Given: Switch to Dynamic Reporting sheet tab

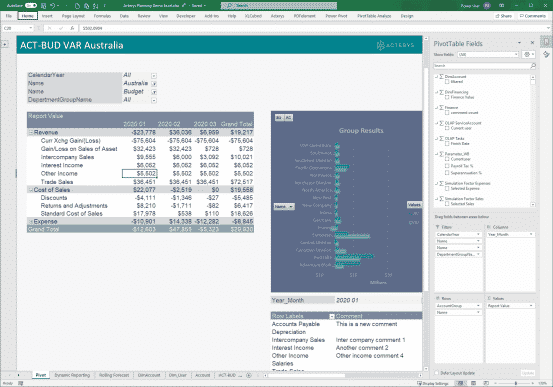Looking at the screenshot, I should [x=72, y=375].
